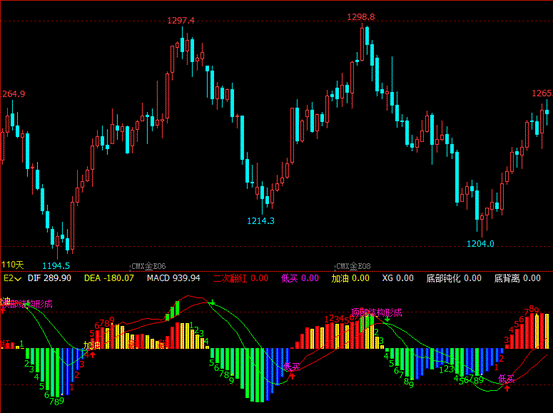Screen dimensions: 553x413
Task: Click the green down arrow at the far-left indicator start
Action: click(x=27, y=303)
